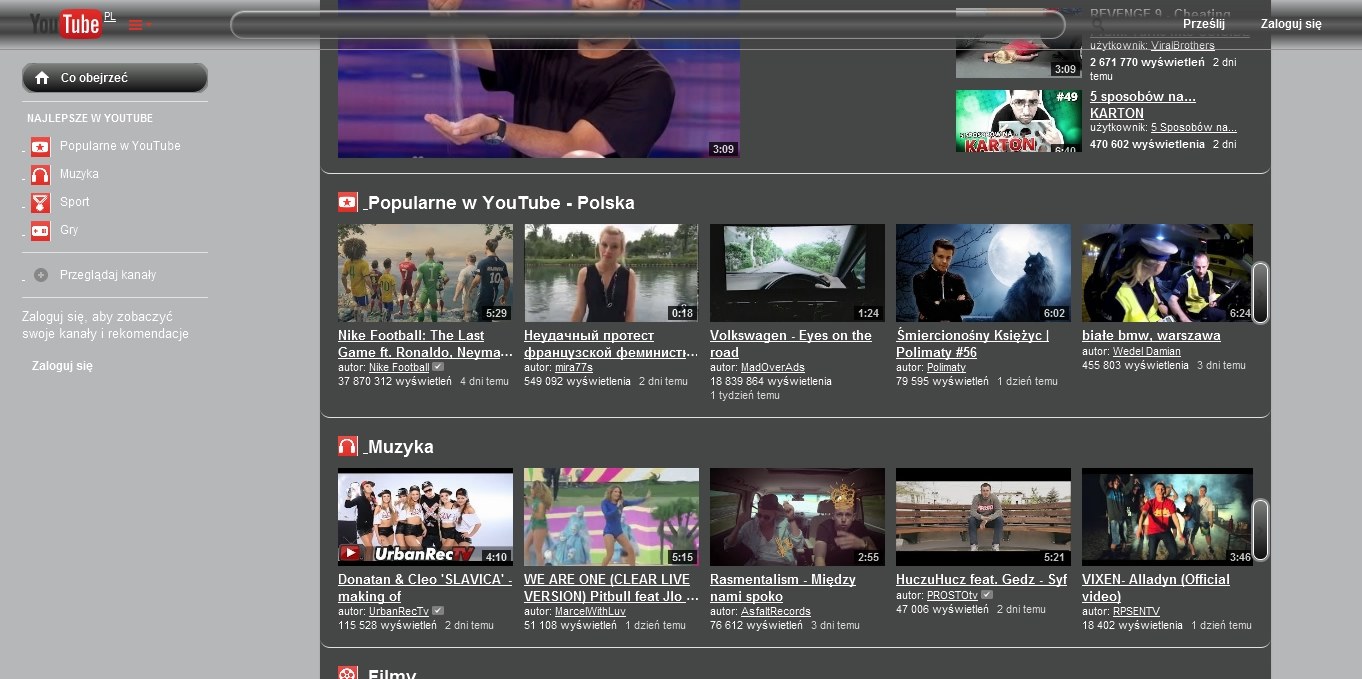The height and width of the screenshot is (679, 1362).
Task: Open mira77s author link
Action: pos(574,367)
